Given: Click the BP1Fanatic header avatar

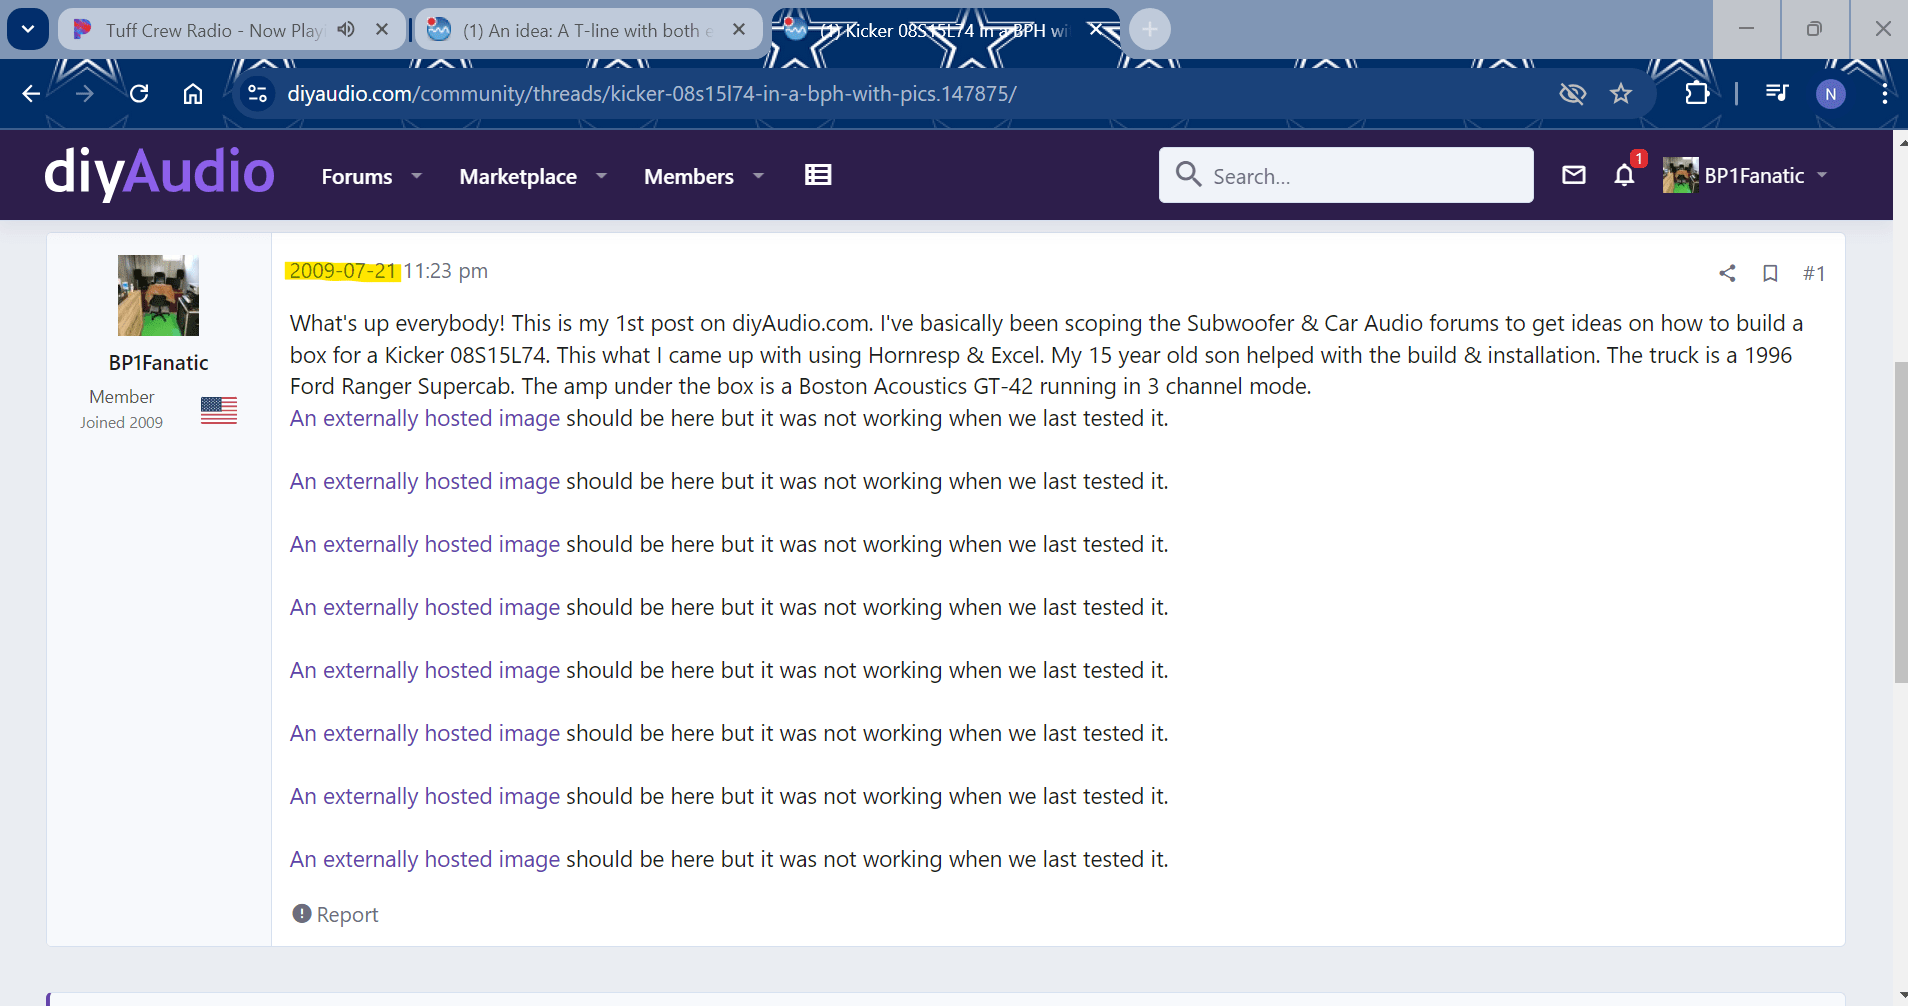Looking at the screenshot, I should [x=1680, y=175].
